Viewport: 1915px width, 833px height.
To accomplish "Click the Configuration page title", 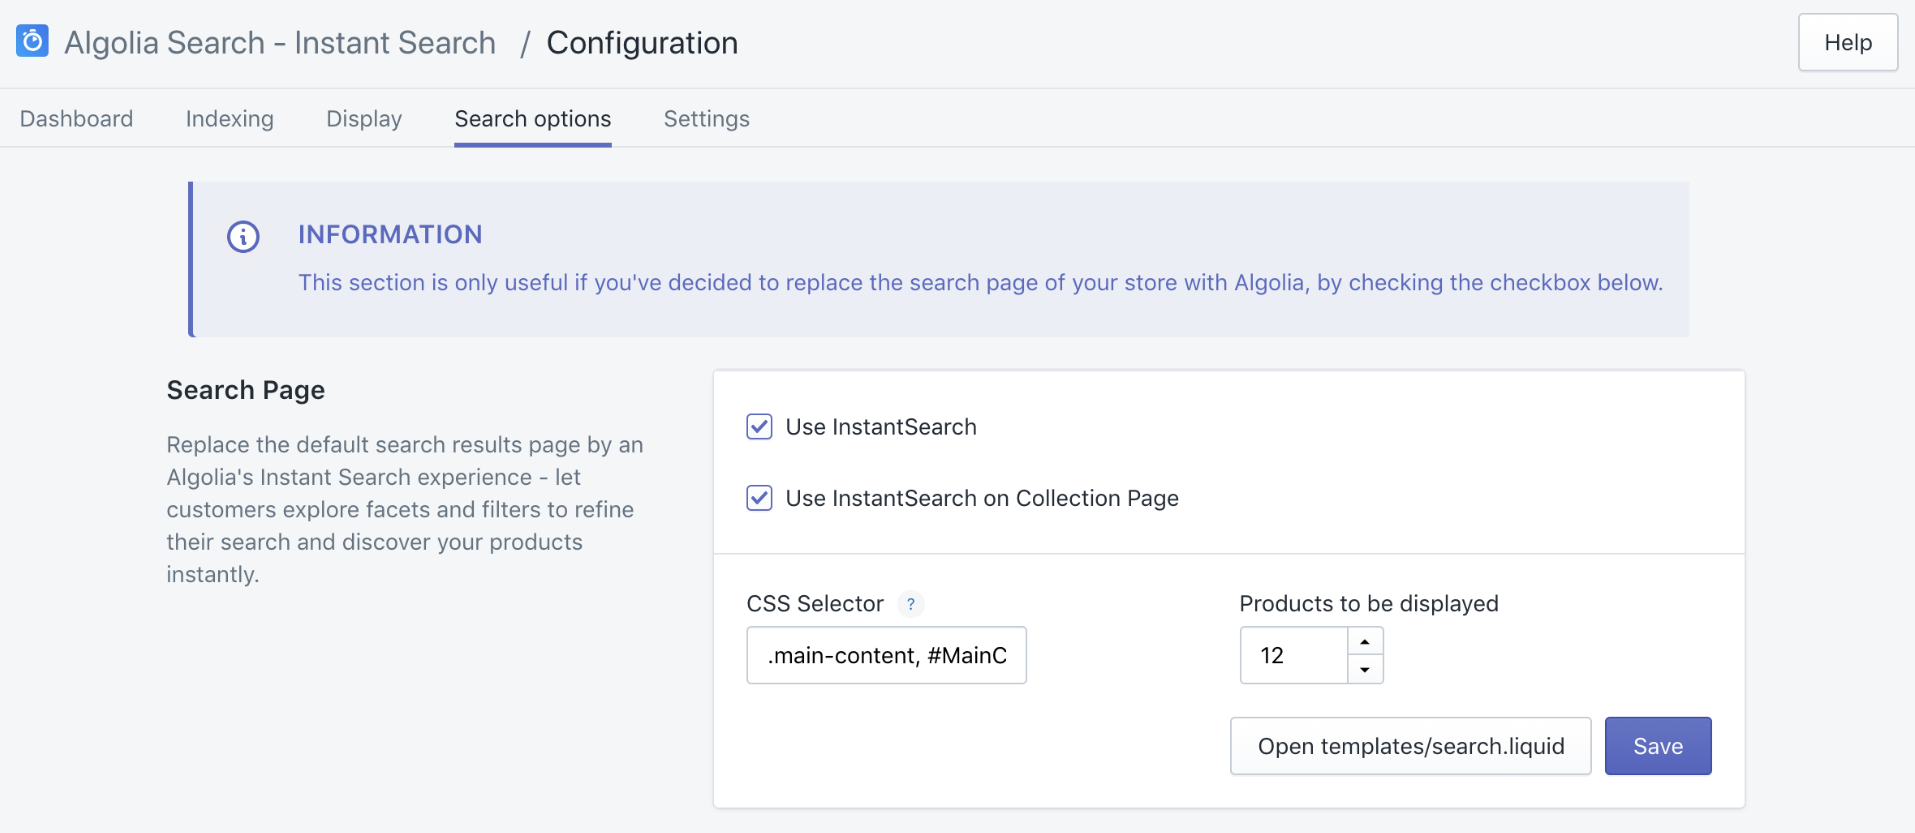I will click(x=642, y=43).
